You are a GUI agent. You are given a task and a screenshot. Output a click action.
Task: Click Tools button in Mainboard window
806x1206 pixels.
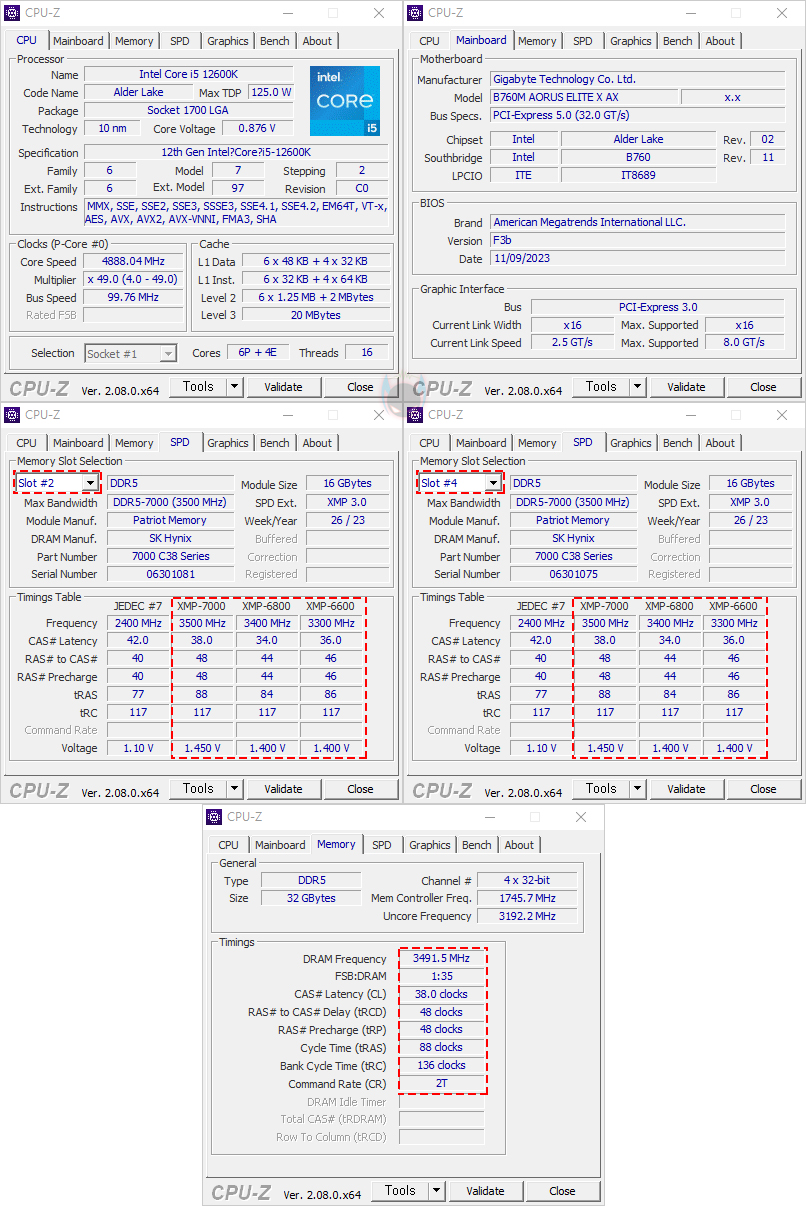tap(601, 387)
